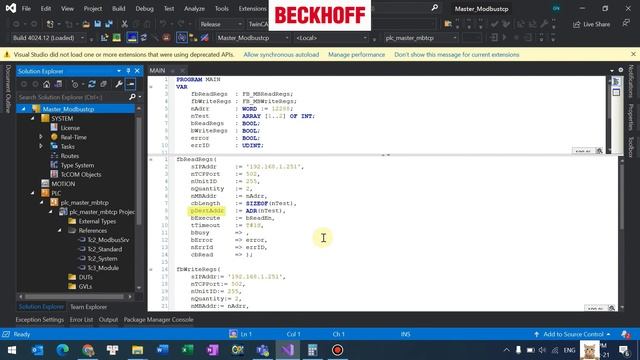Open the Error List tab
Image resolution: width=640 pixels, height=360 pixels.
(81, 320)
